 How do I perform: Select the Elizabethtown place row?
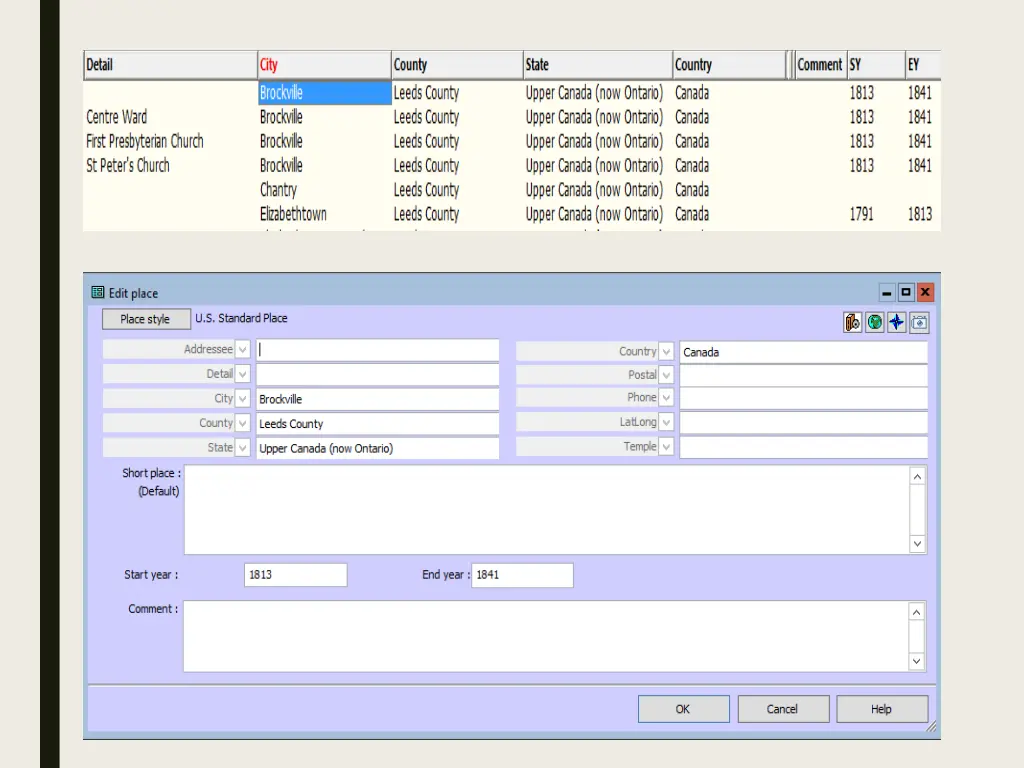click(x=512, y=214)
